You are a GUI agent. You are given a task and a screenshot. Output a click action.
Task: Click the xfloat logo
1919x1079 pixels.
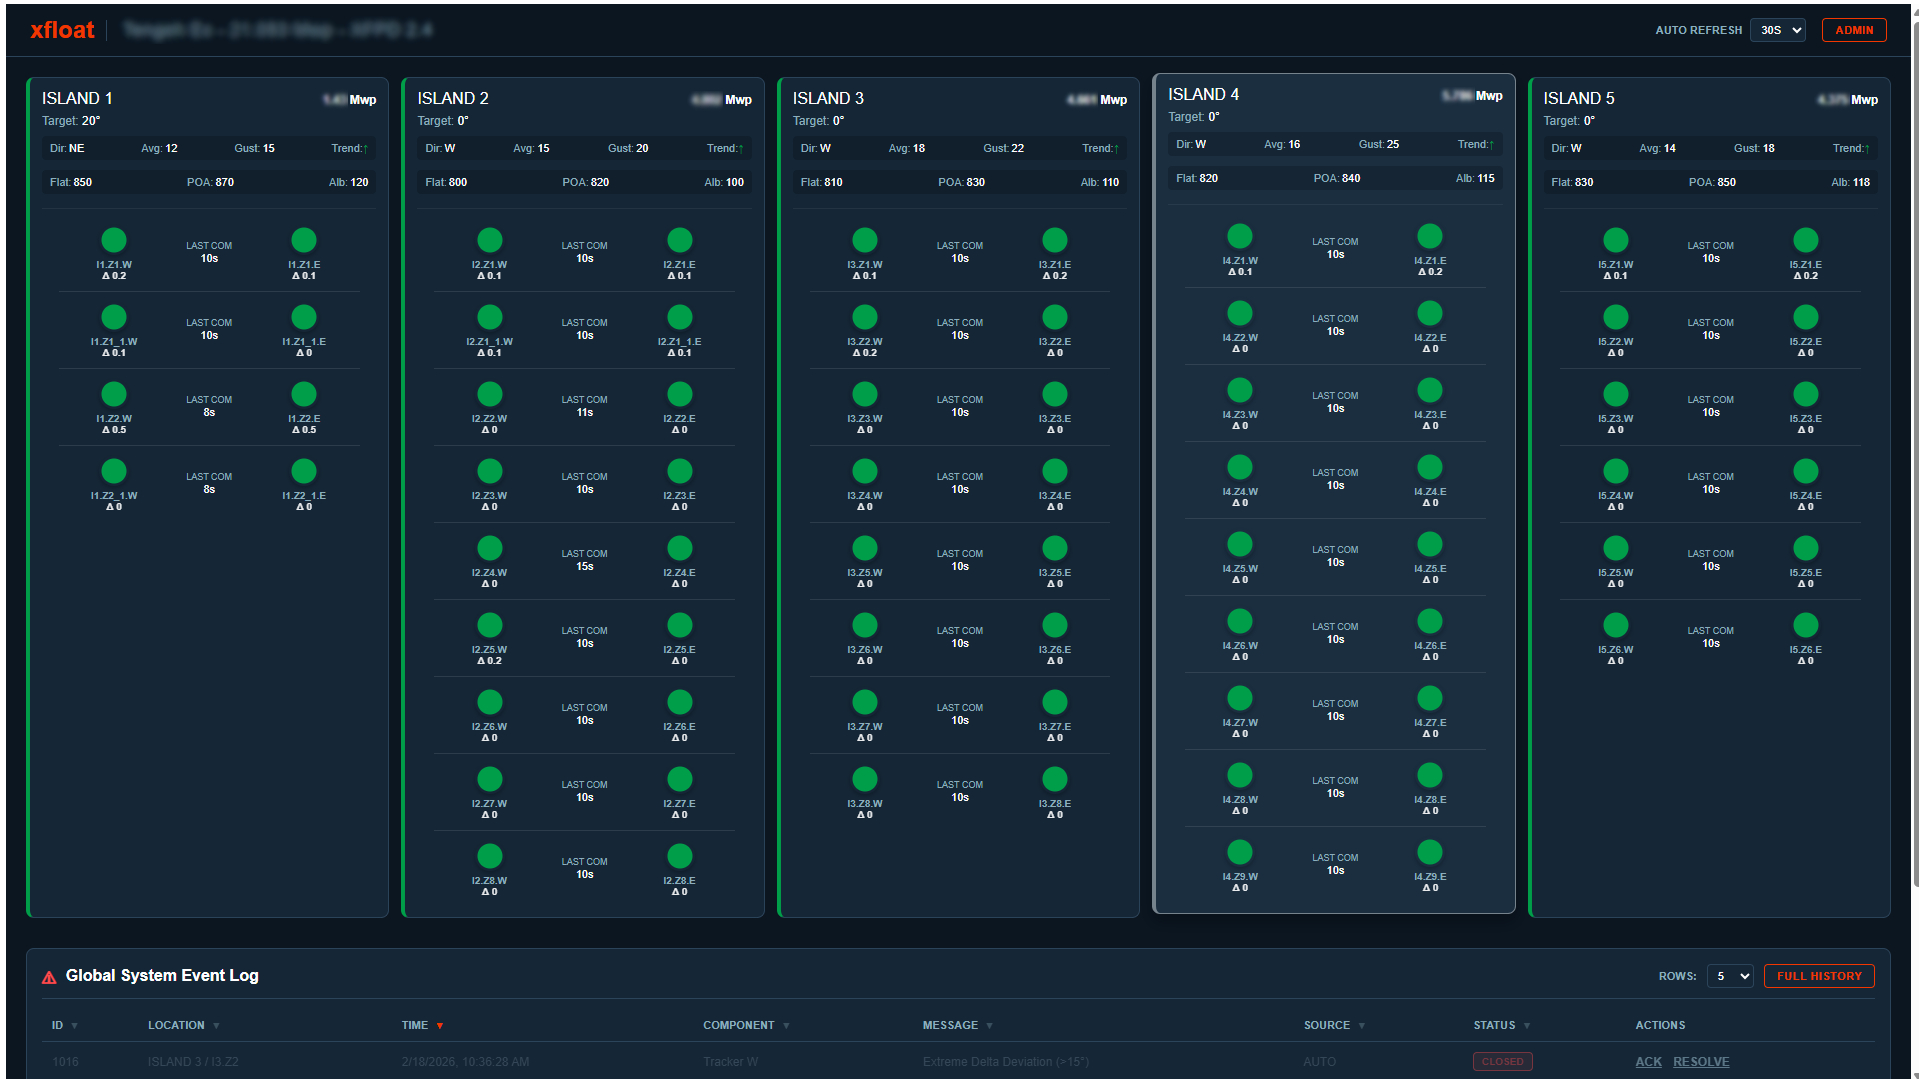pos(61,29)
